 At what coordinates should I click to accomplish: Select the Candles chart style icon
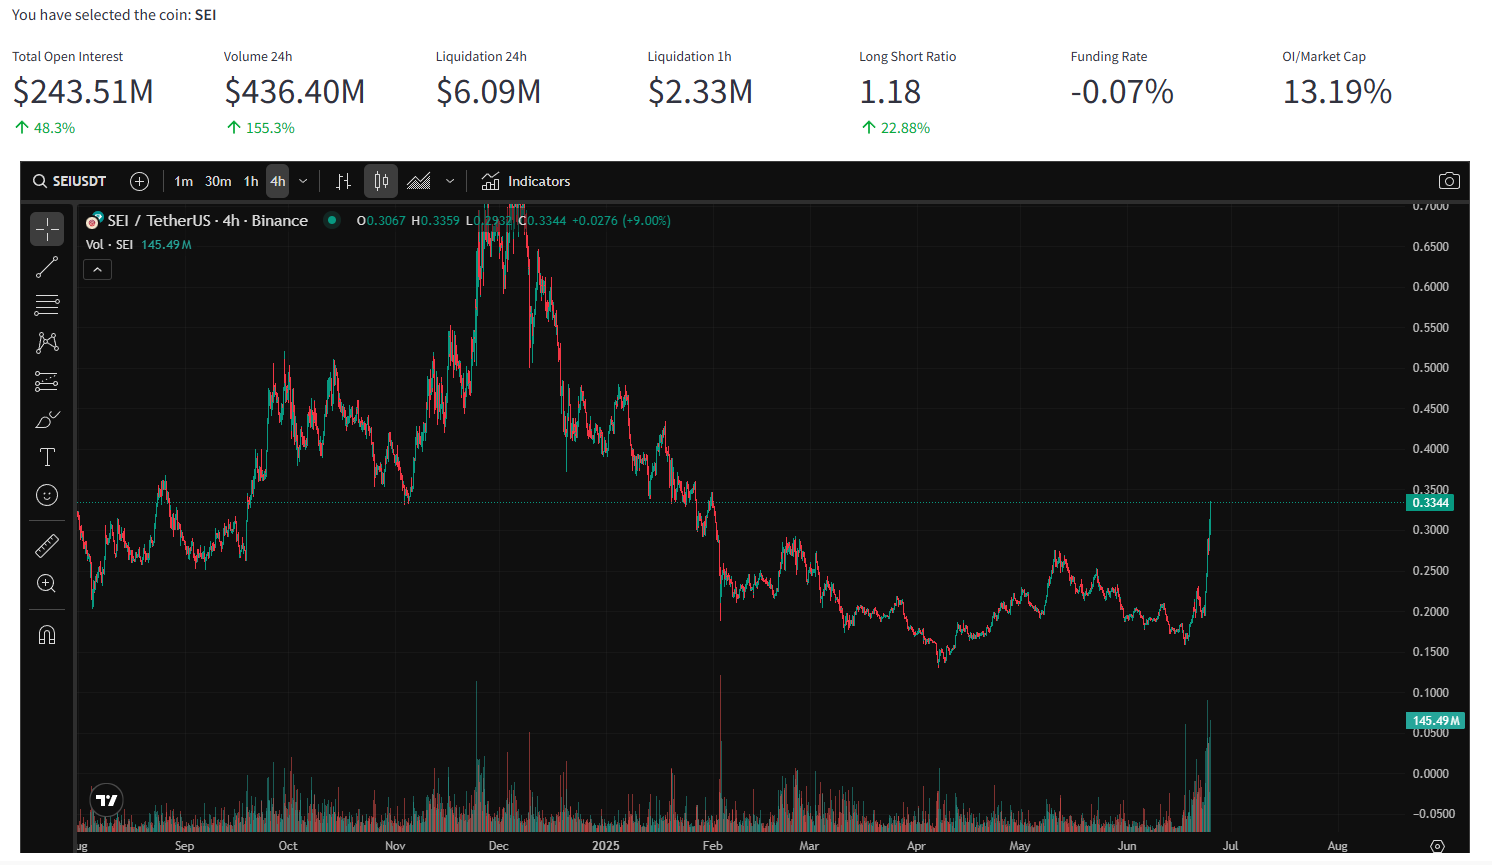coord(381,181)
